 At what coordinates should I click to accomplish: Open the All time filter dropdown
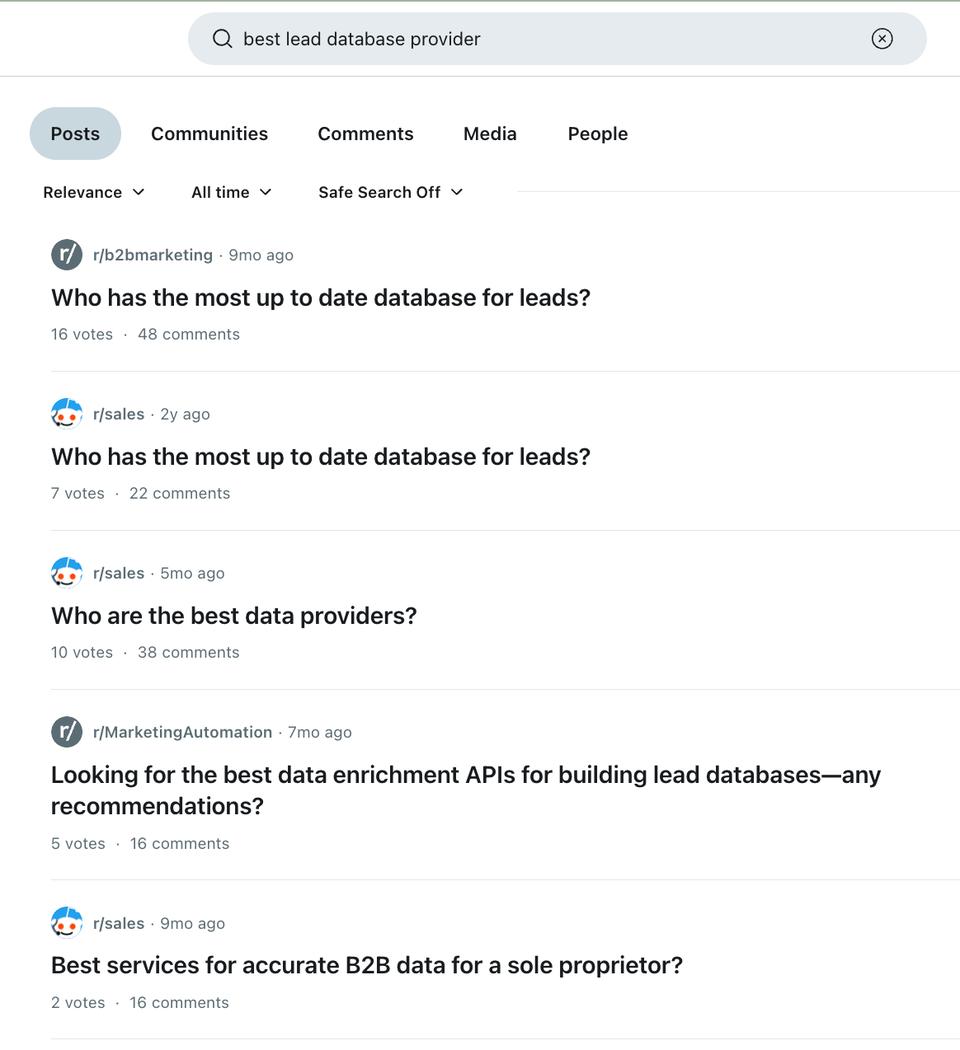coord(231,192)
